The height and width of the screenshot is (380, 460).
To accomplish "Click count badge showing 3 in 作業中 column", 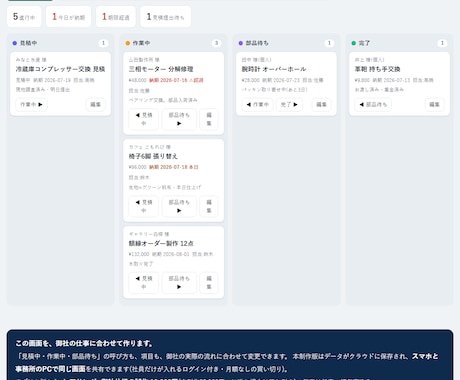I will coord(216,43).
